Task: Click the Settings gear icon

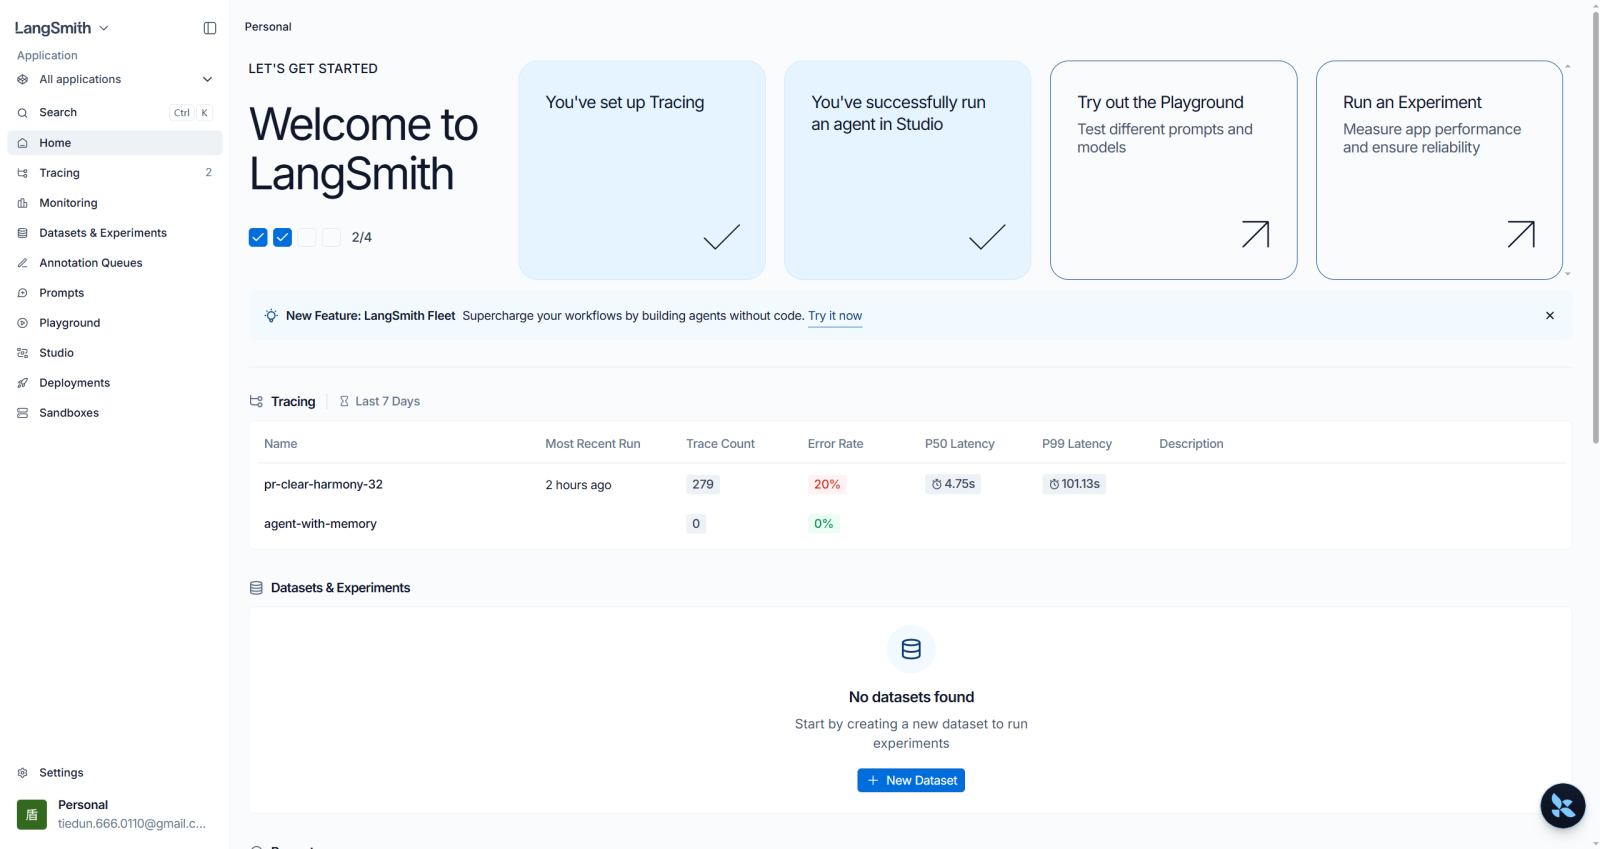Action: (x=22, y=773)
